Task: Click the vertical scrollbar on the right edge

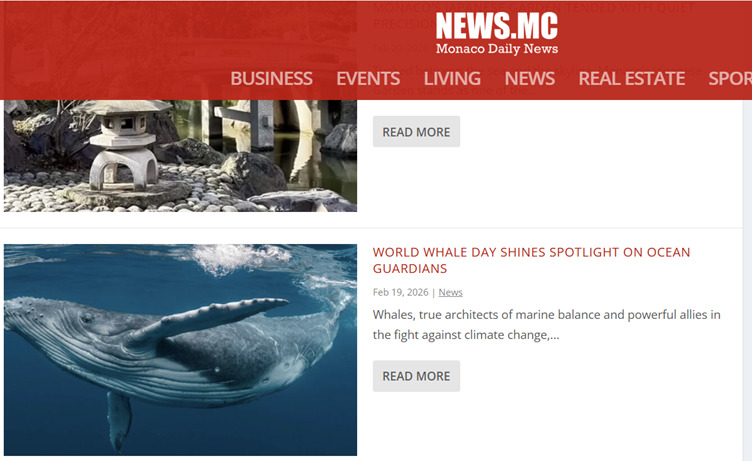Action: coord(747,278)
